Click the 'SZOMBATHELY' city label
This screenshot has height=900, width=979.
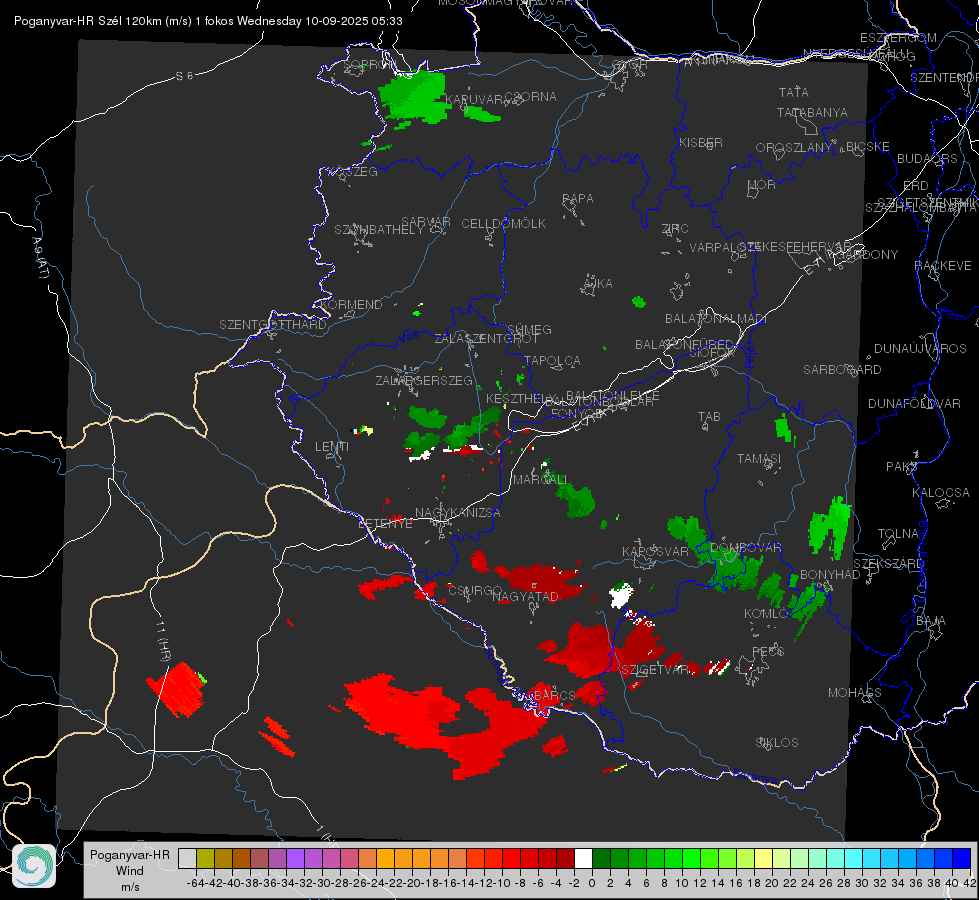click(x=379, y=230)
